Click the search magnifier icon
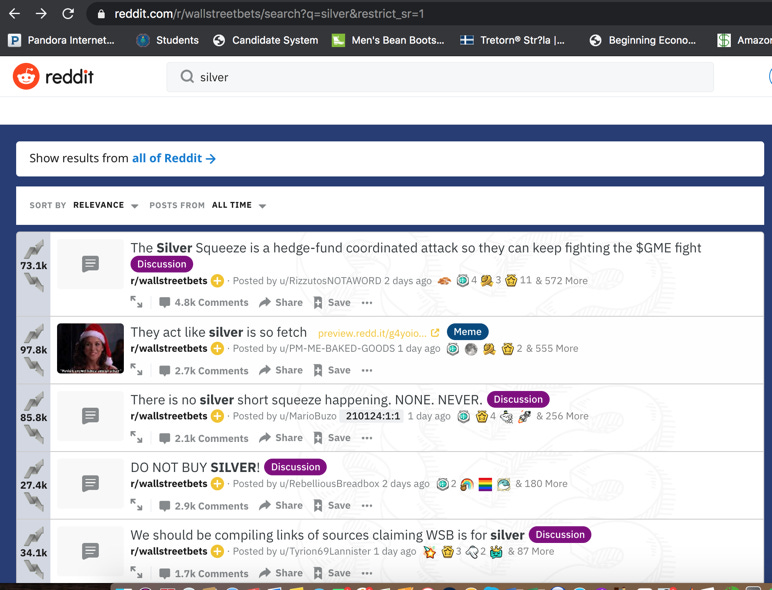This screenshot has height=590, width=772. [x=187, y=77]
